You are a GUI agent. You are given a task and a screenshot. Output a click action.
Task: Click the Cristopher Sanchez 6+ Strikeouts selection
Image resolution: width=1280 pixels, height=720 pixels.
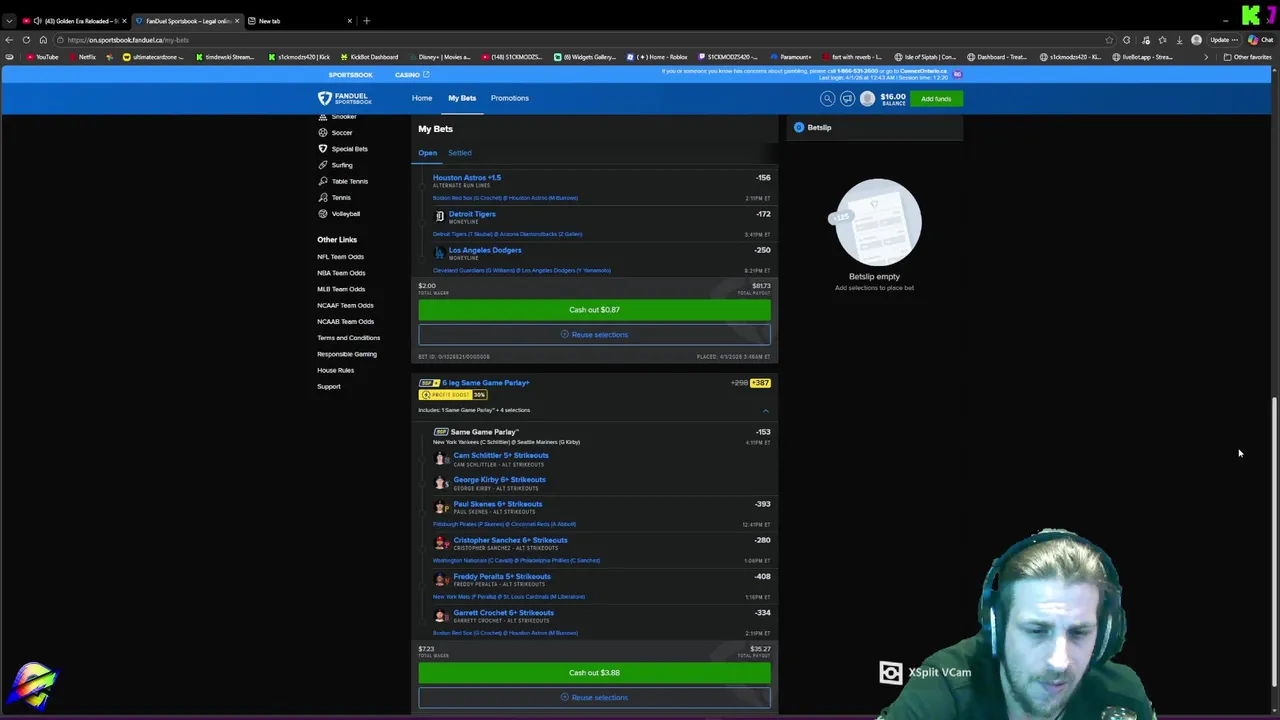[x=510, y=540]
